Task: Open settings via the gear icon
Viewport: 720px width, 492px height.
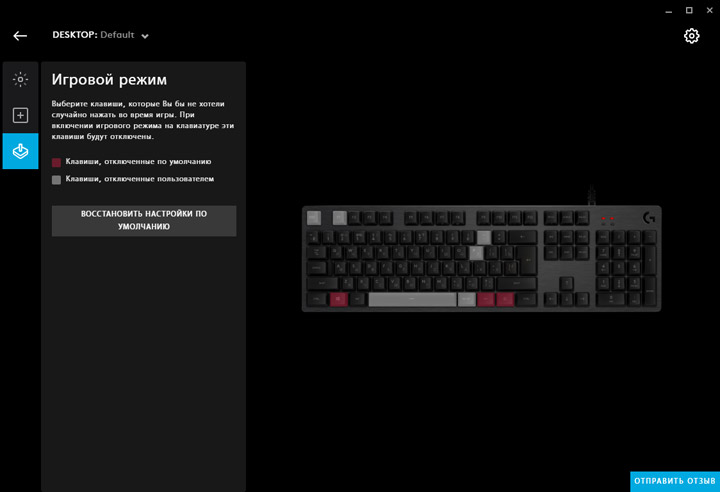Action: (x=692, y=36)
